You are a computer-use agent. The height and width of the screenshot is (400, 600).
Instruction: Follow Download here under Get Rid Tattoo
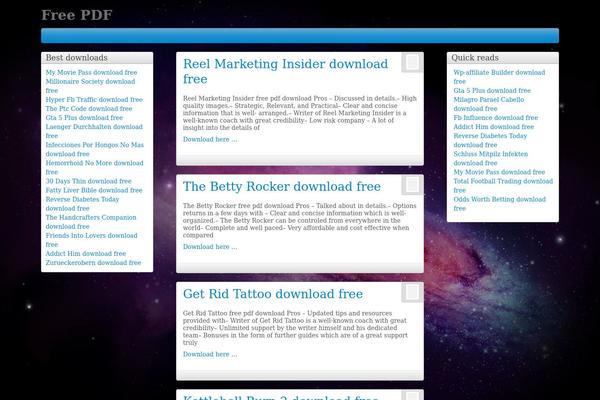point(210,354)
